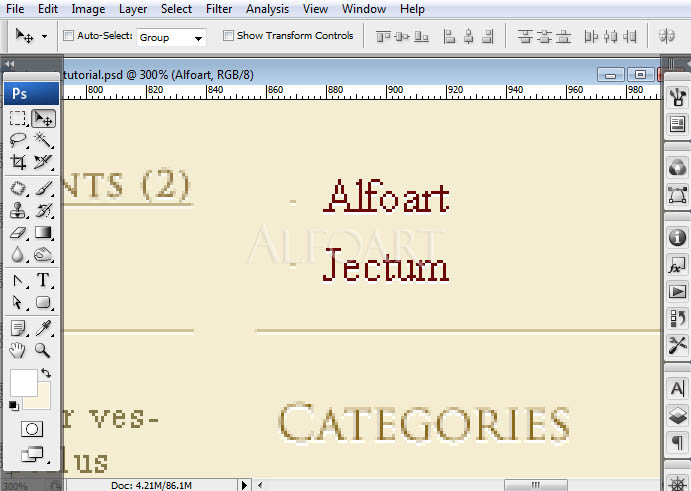Select the Horizontal Type tool
This screenshot has height=491, width=691.
pyautogui.click(x=43, y=280)
